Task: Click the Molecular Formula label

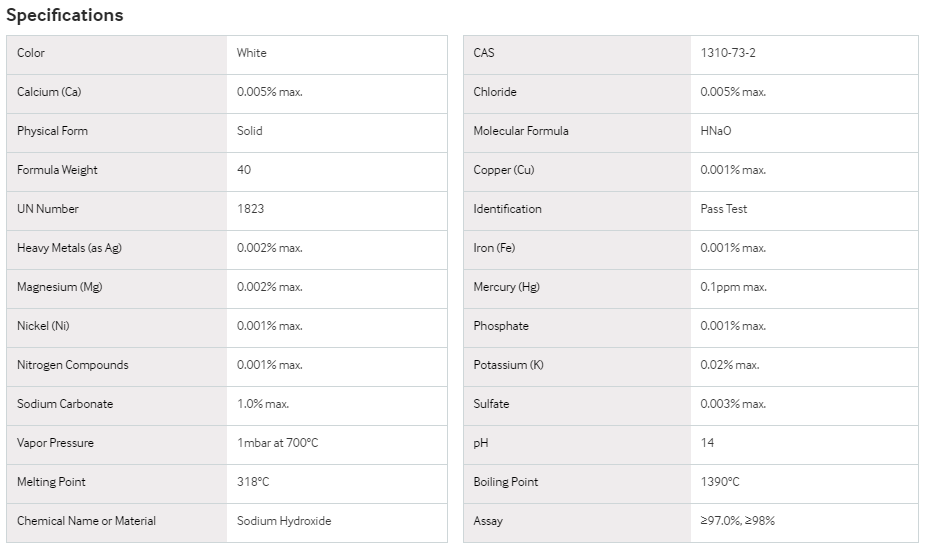Action: pyautogui.click(x=521, y=131)
